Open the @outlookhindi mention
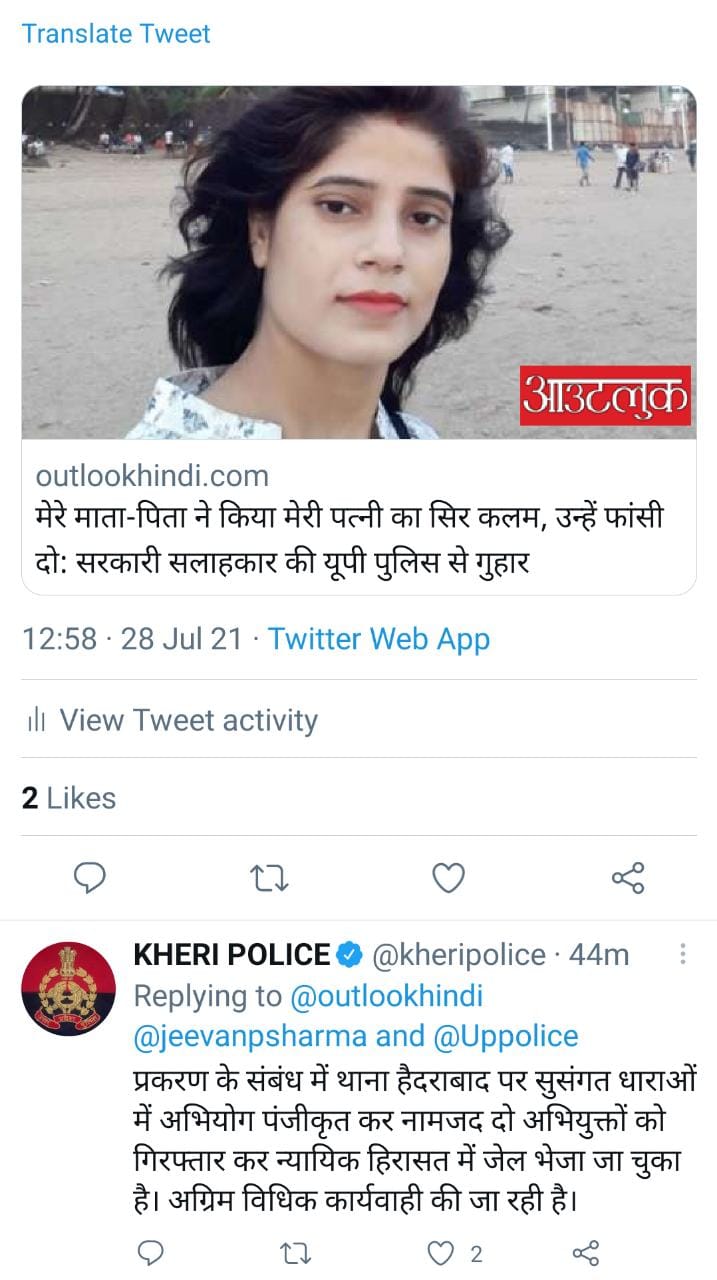The height and width of the screenshot is (1280, 717). [x=387, y=996]
